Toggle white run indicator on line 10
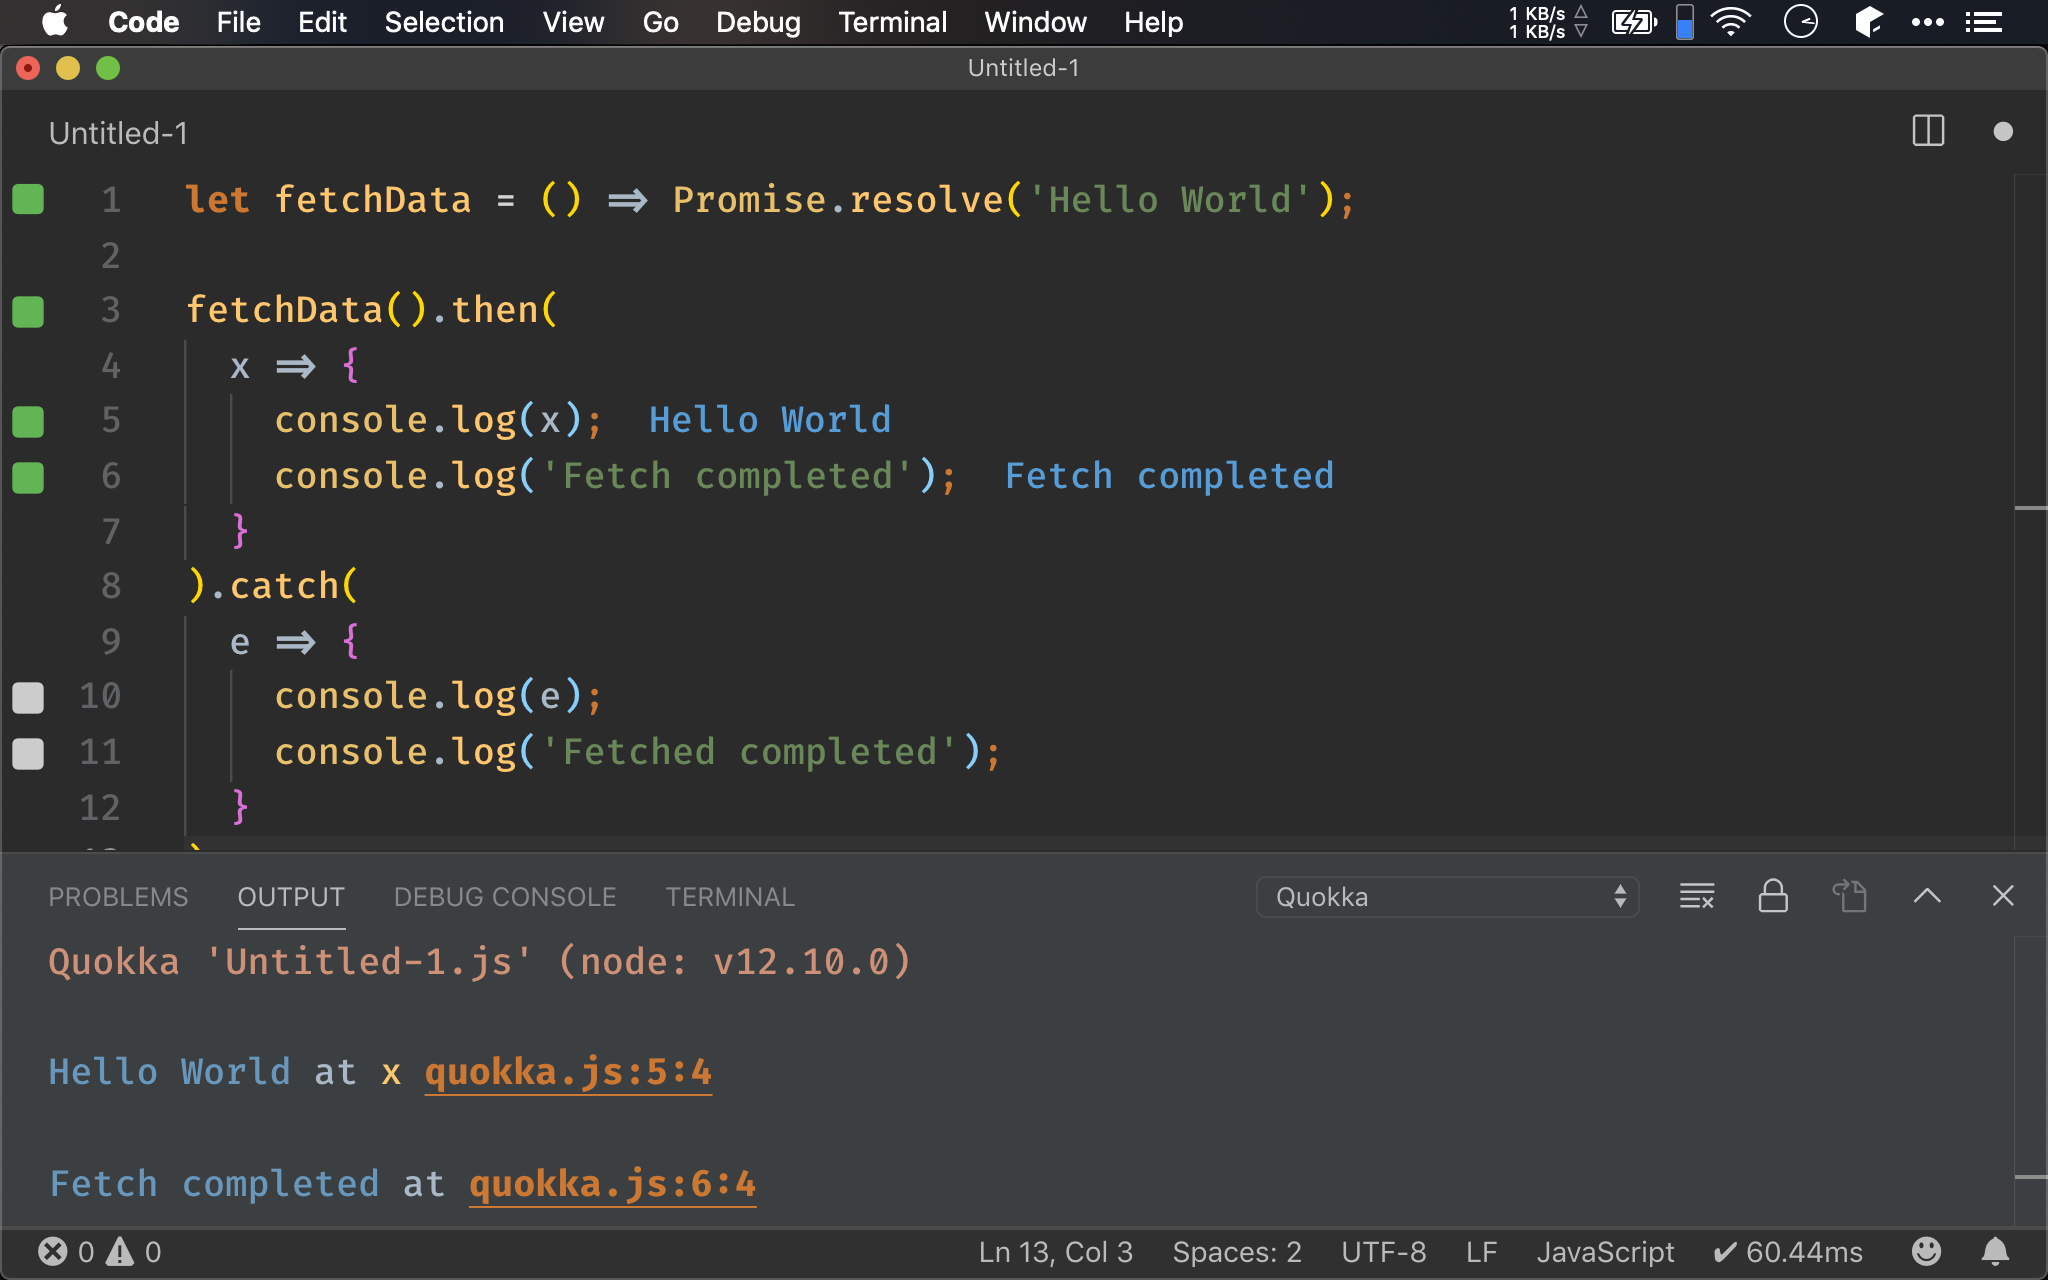Screen dimensions: 2048x1280 click(28, 695)
